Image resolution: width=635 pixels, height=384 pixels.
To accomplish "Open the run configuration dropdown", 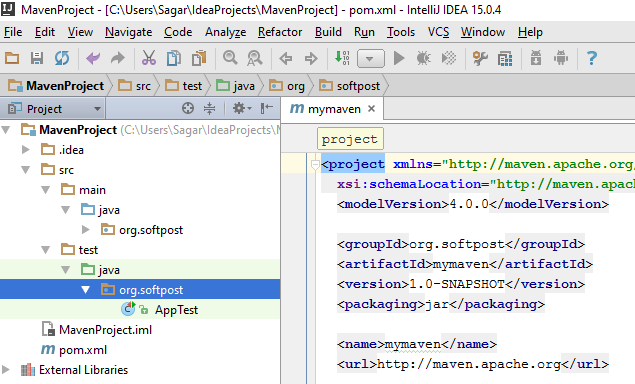I will (x=371, y=59).
